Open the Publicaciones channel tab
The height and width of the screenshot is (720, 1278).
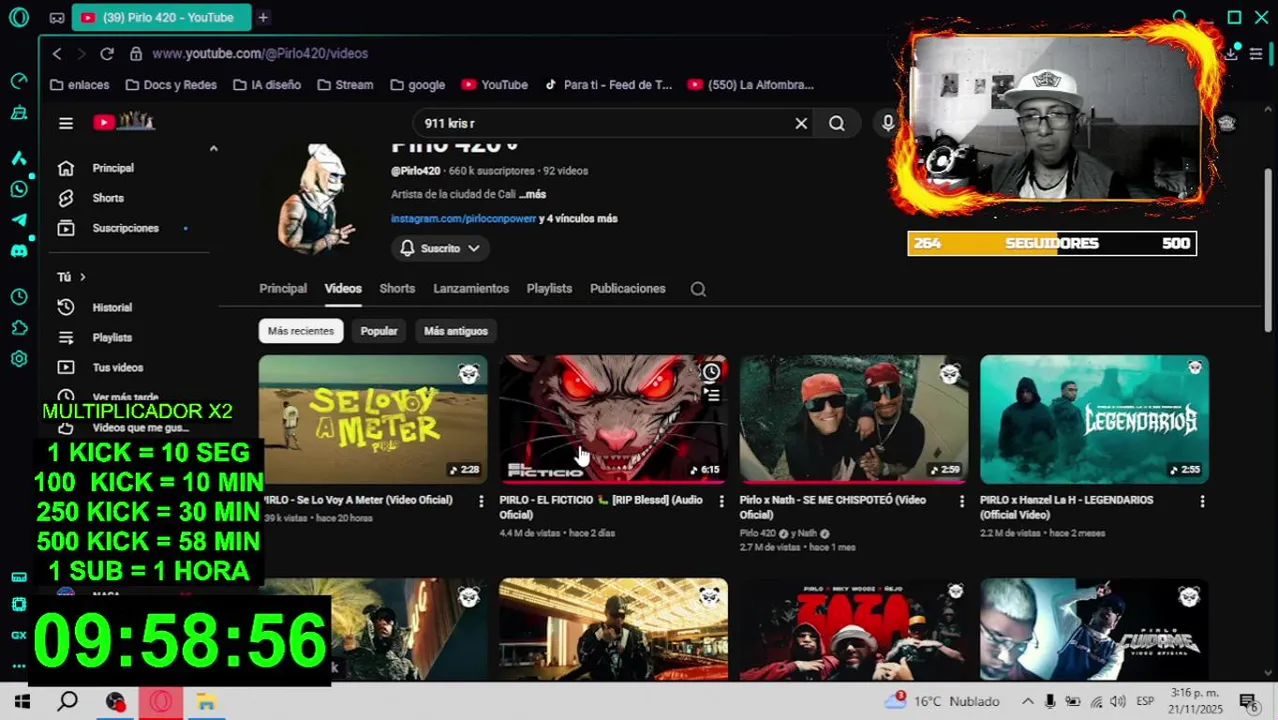coord(627,288)
